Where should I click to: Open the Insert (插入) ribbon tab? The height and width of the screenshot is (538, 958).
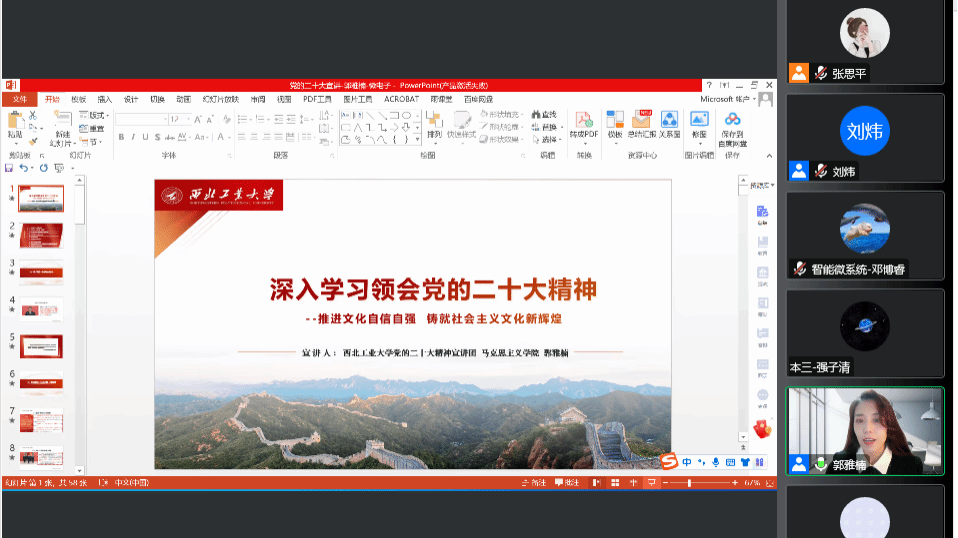[x=104, y=99]
